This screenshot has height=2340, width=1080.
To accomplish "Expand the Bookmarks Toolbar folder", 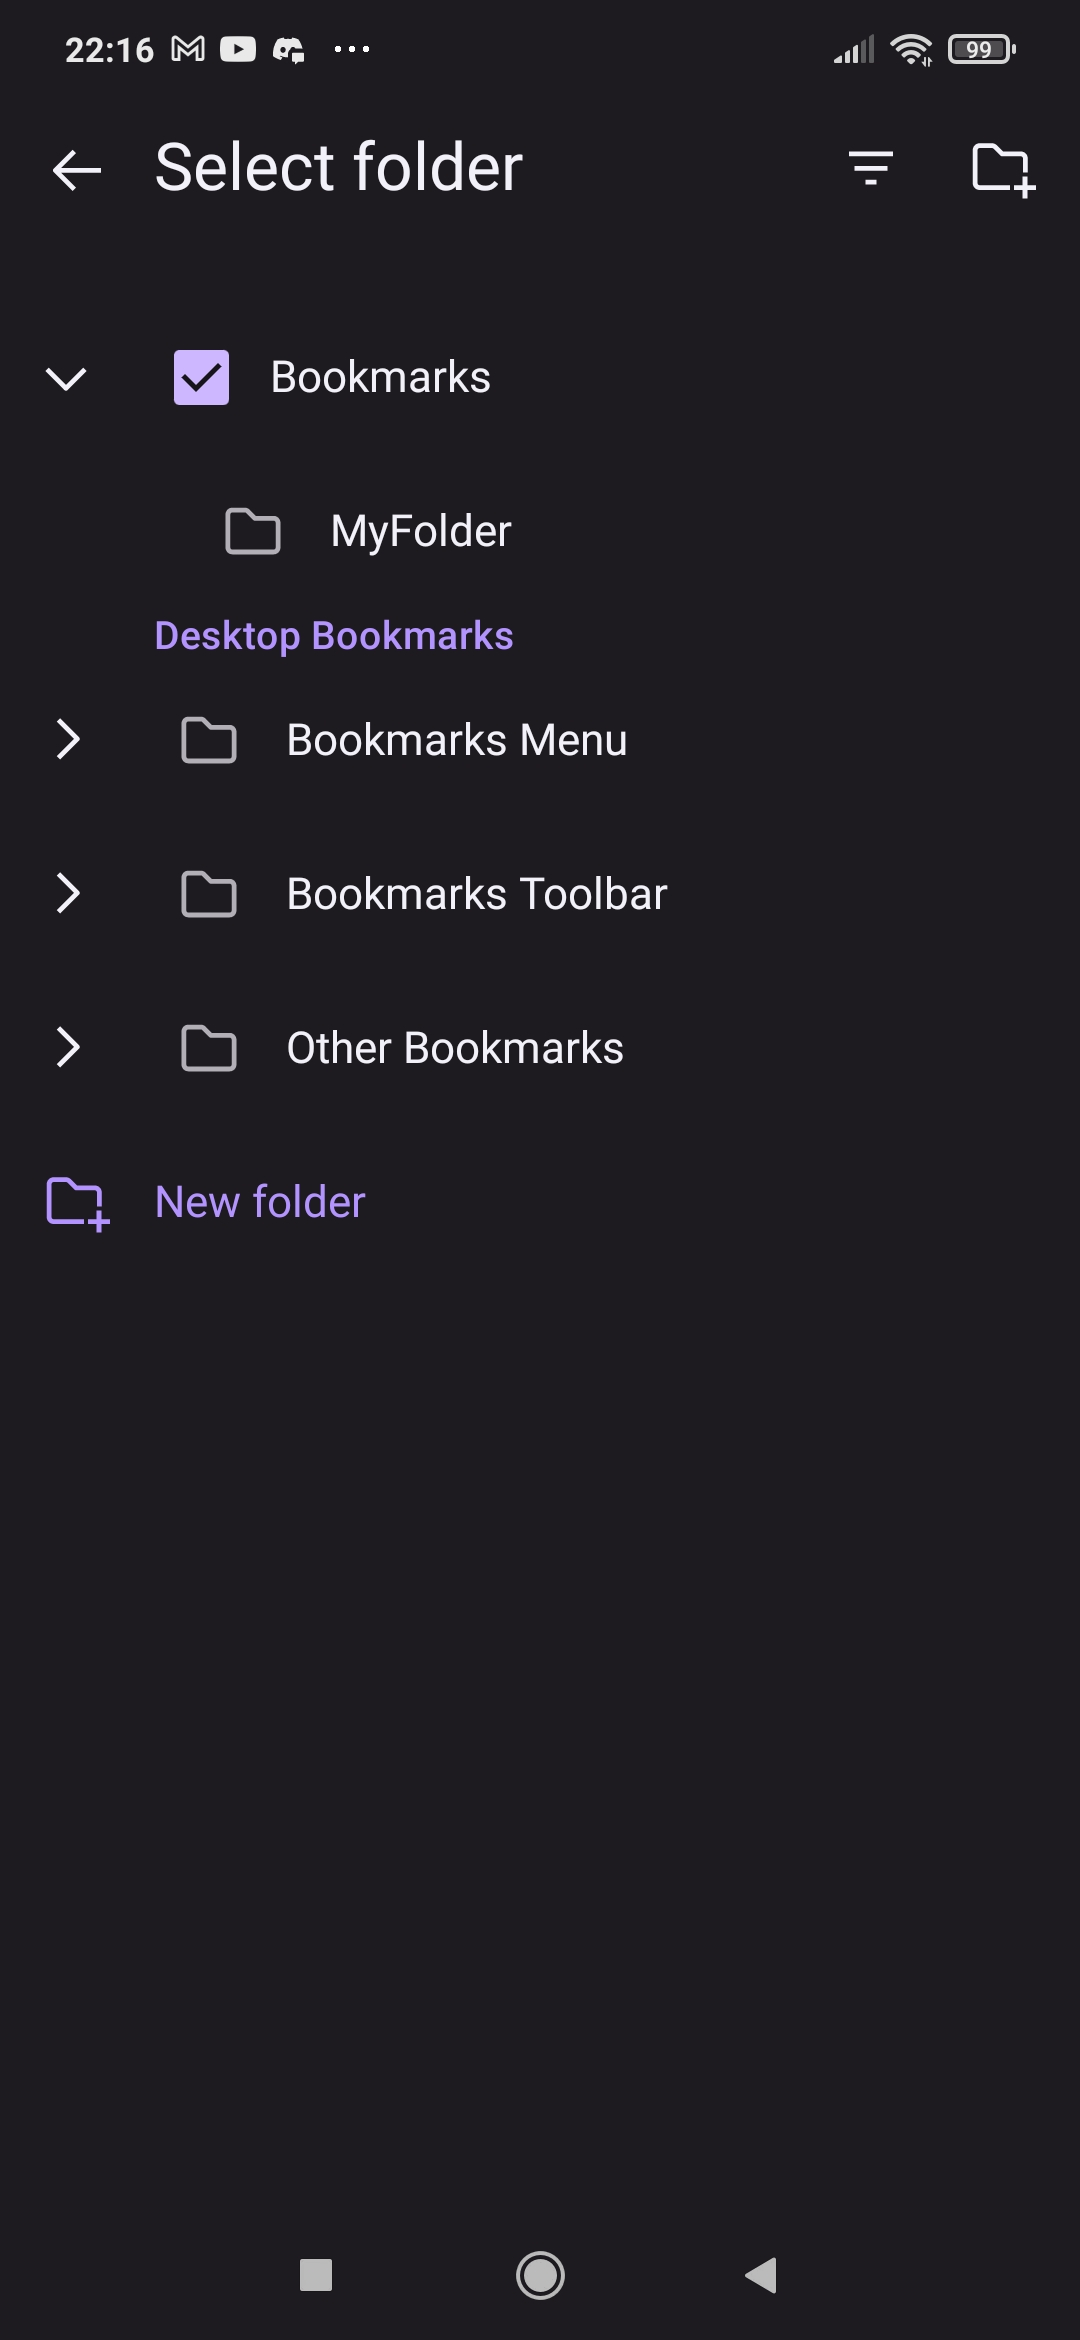I will coord(68,894).
